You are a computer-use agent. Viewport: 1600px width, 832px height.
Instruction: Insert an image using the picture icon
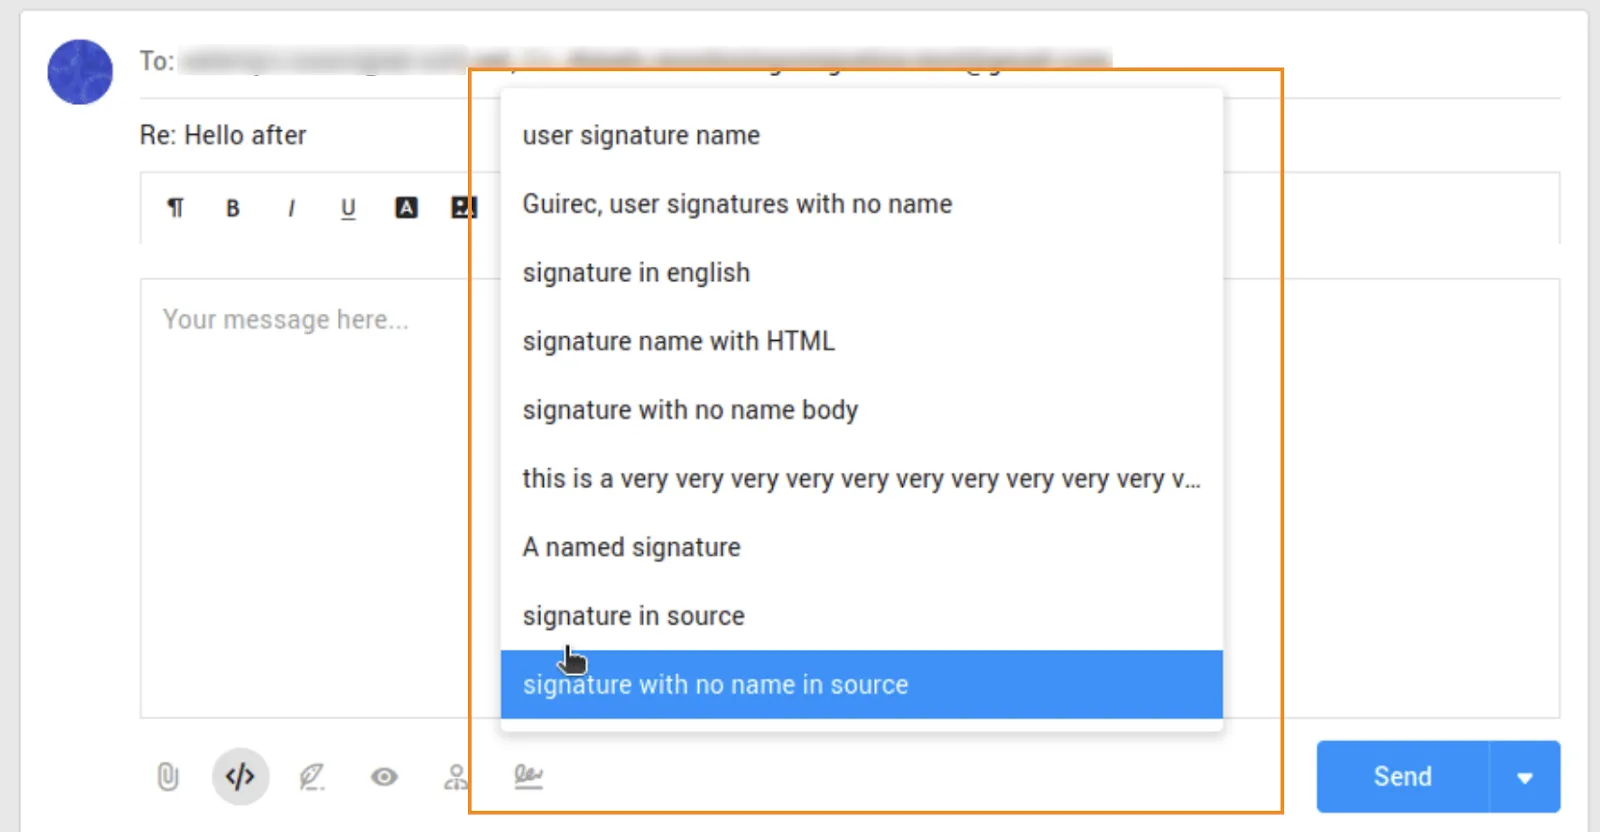[x=461, y=208]
